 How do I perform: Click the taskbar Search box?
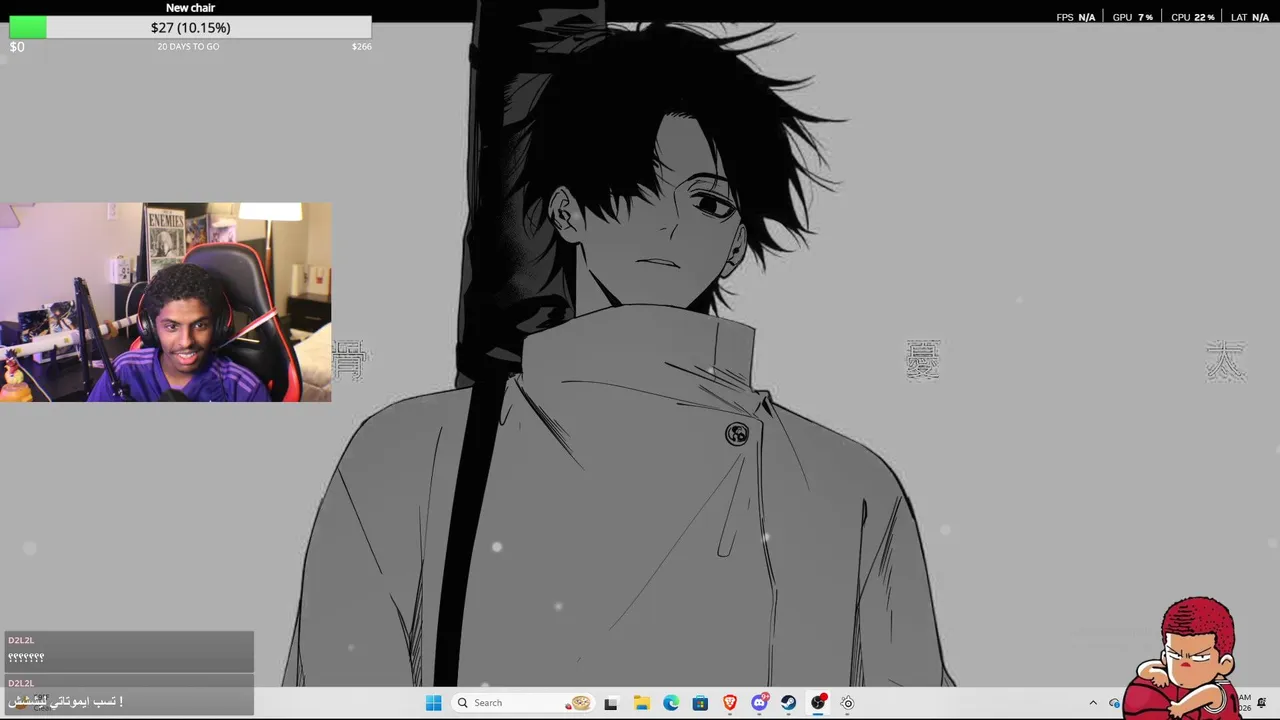pos(521,703)
